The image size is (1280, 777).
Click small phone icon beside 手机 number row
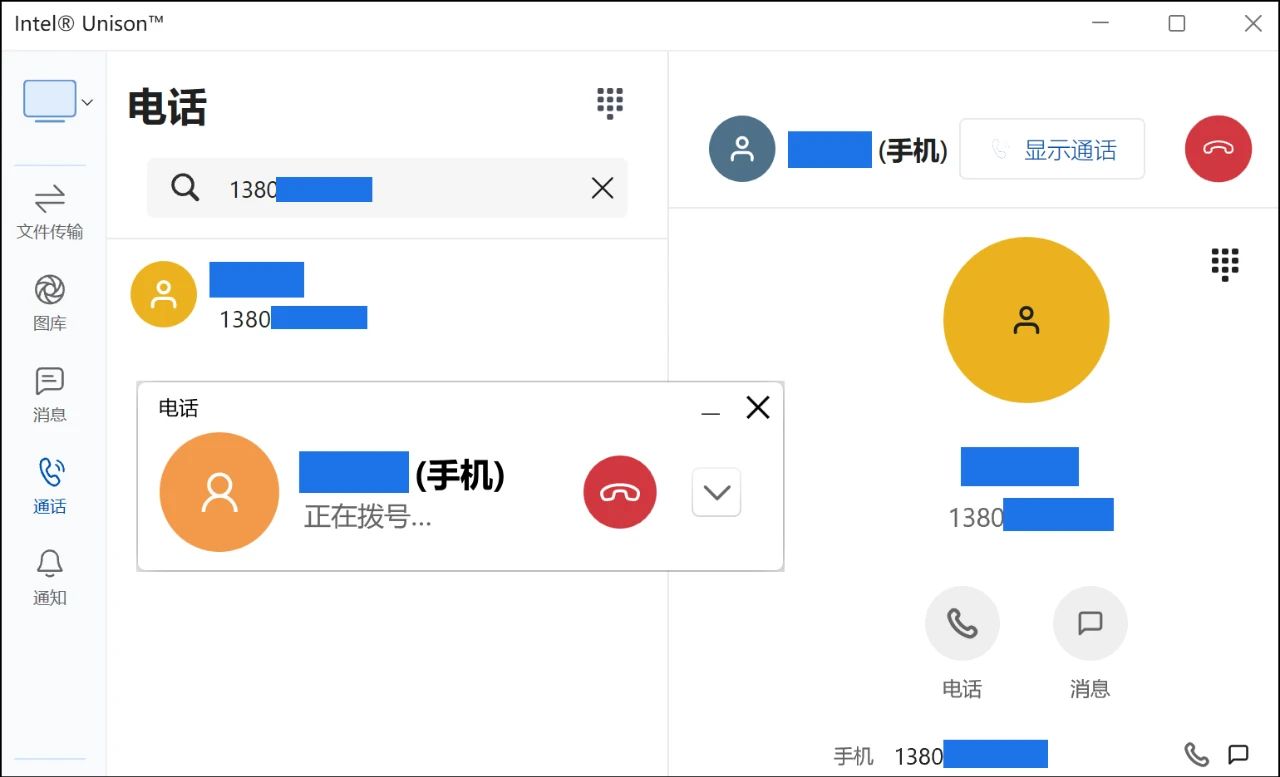[1196, 754]
